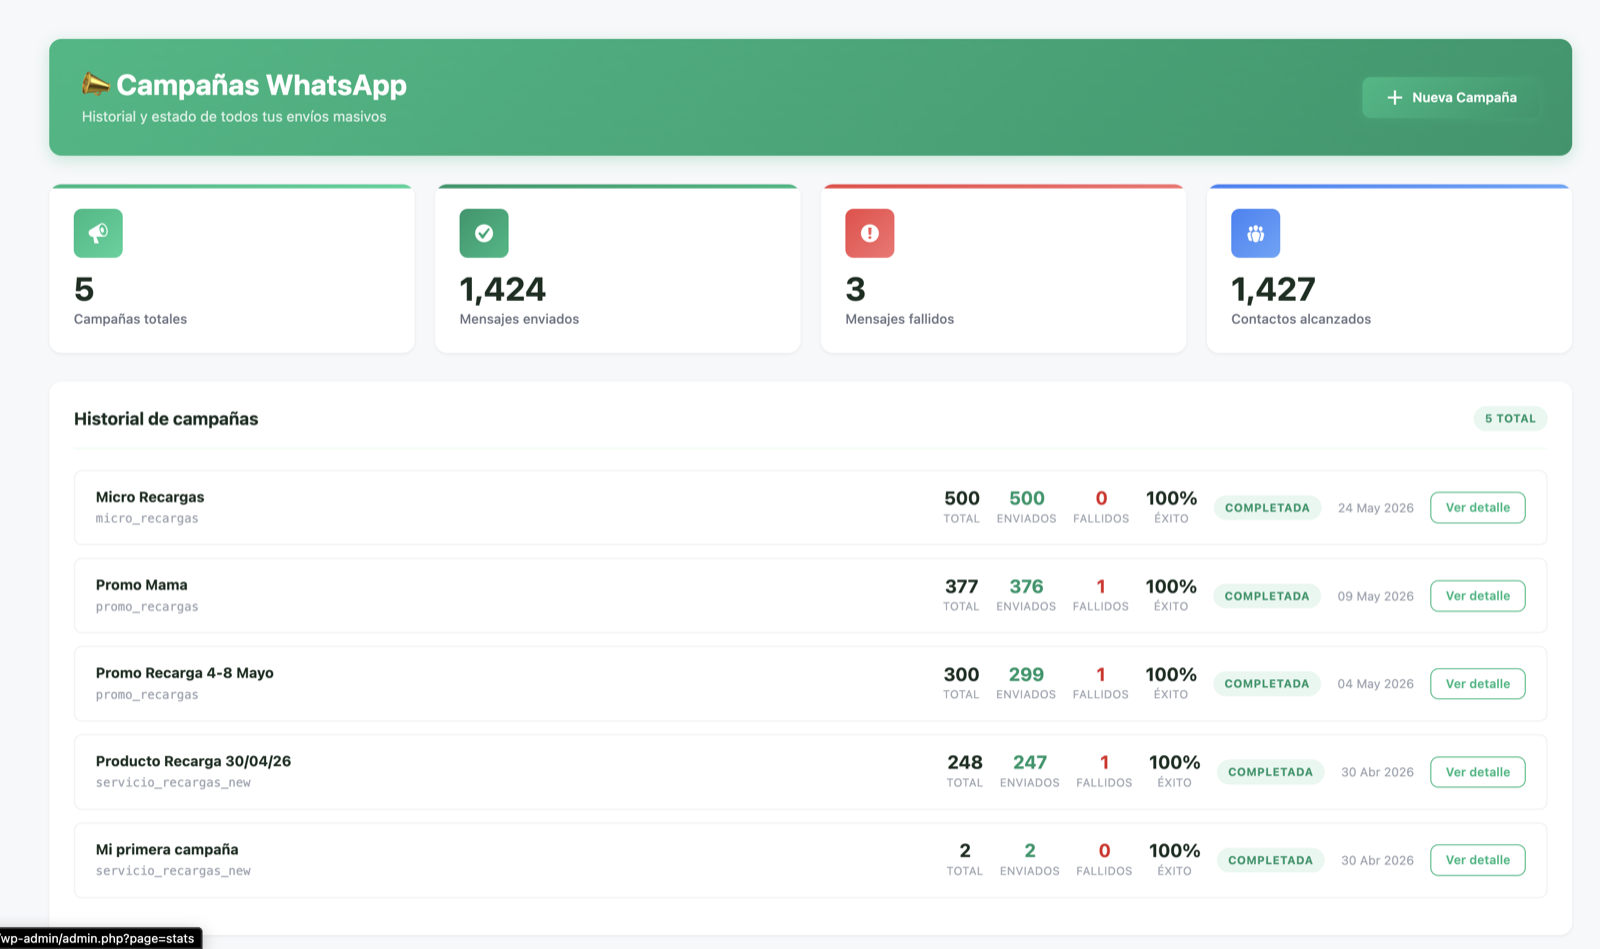View details of Micro Recargas campaign

[1478, 507]
